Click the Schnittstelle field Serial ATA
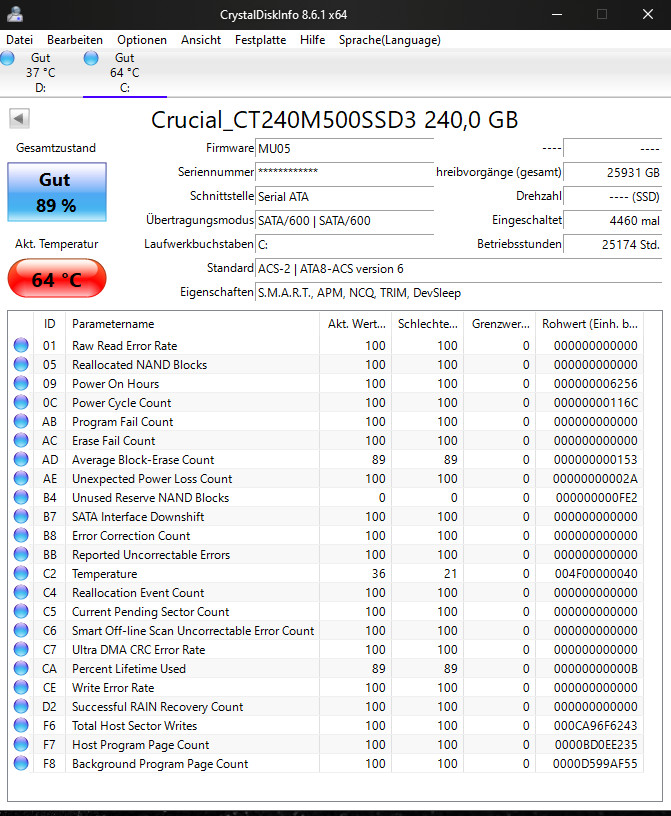Screen dimensions: 671x816 click(344, 197)
